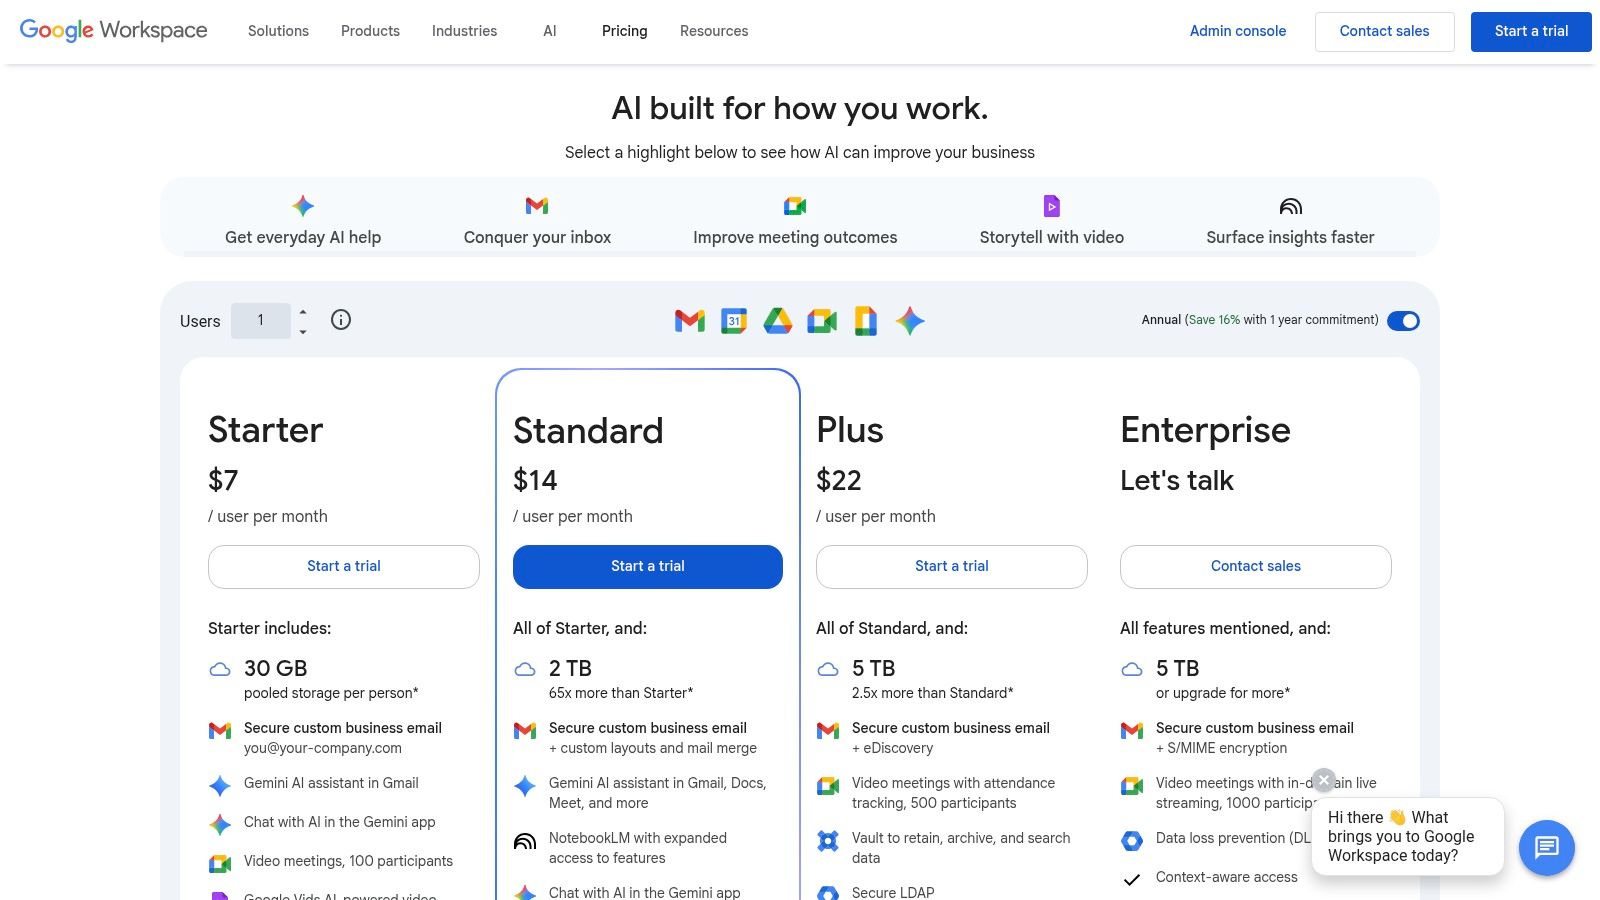Dismiss the chat greeting popup
The width and height of the screenshot is (1600, 900).
[1323, 780]
